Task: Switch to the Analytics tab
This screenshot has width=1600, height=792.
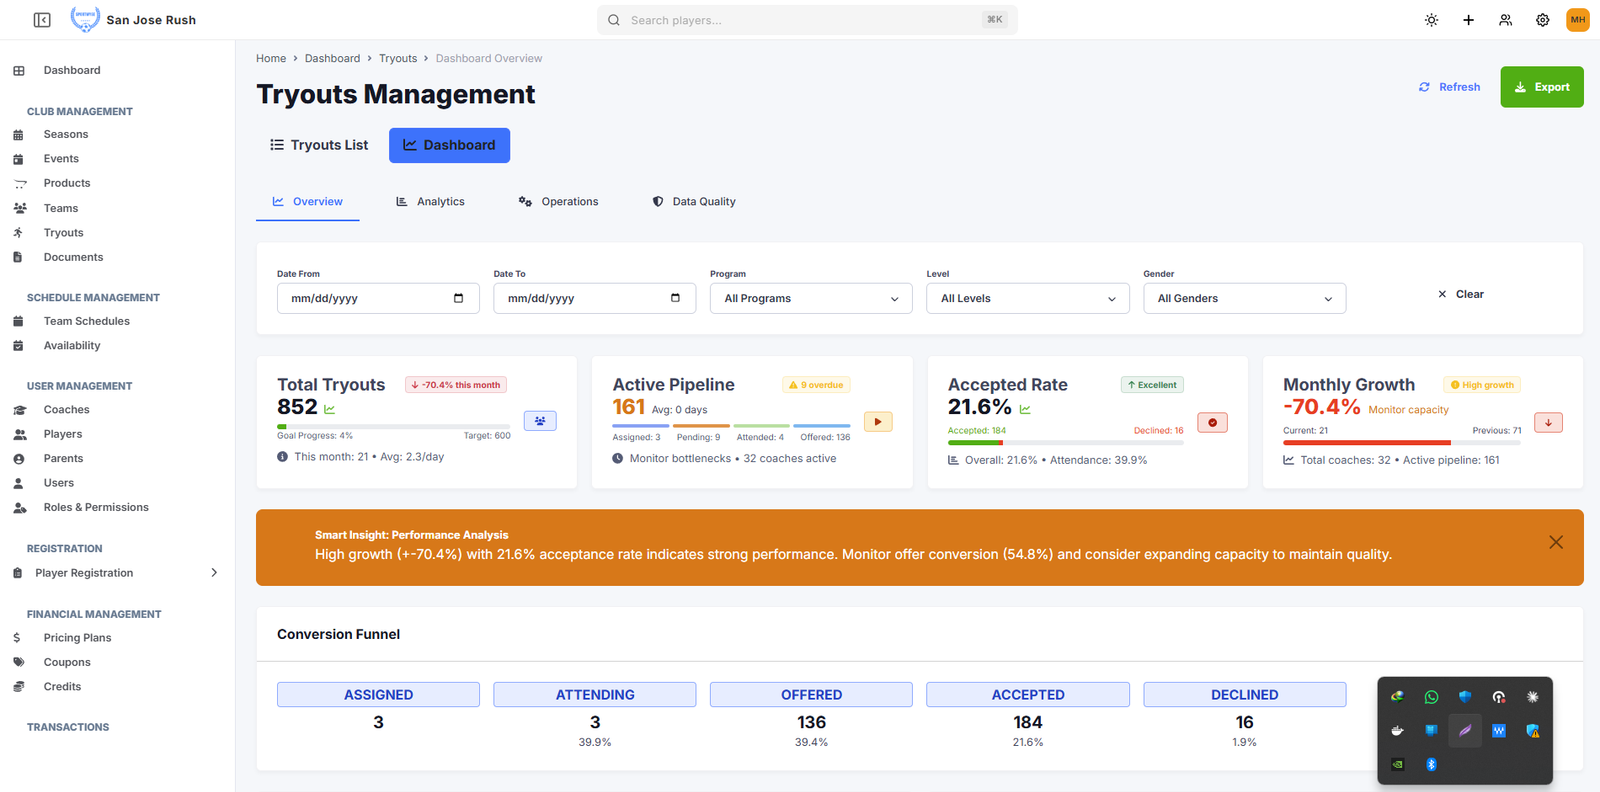Action: point(430,202)
